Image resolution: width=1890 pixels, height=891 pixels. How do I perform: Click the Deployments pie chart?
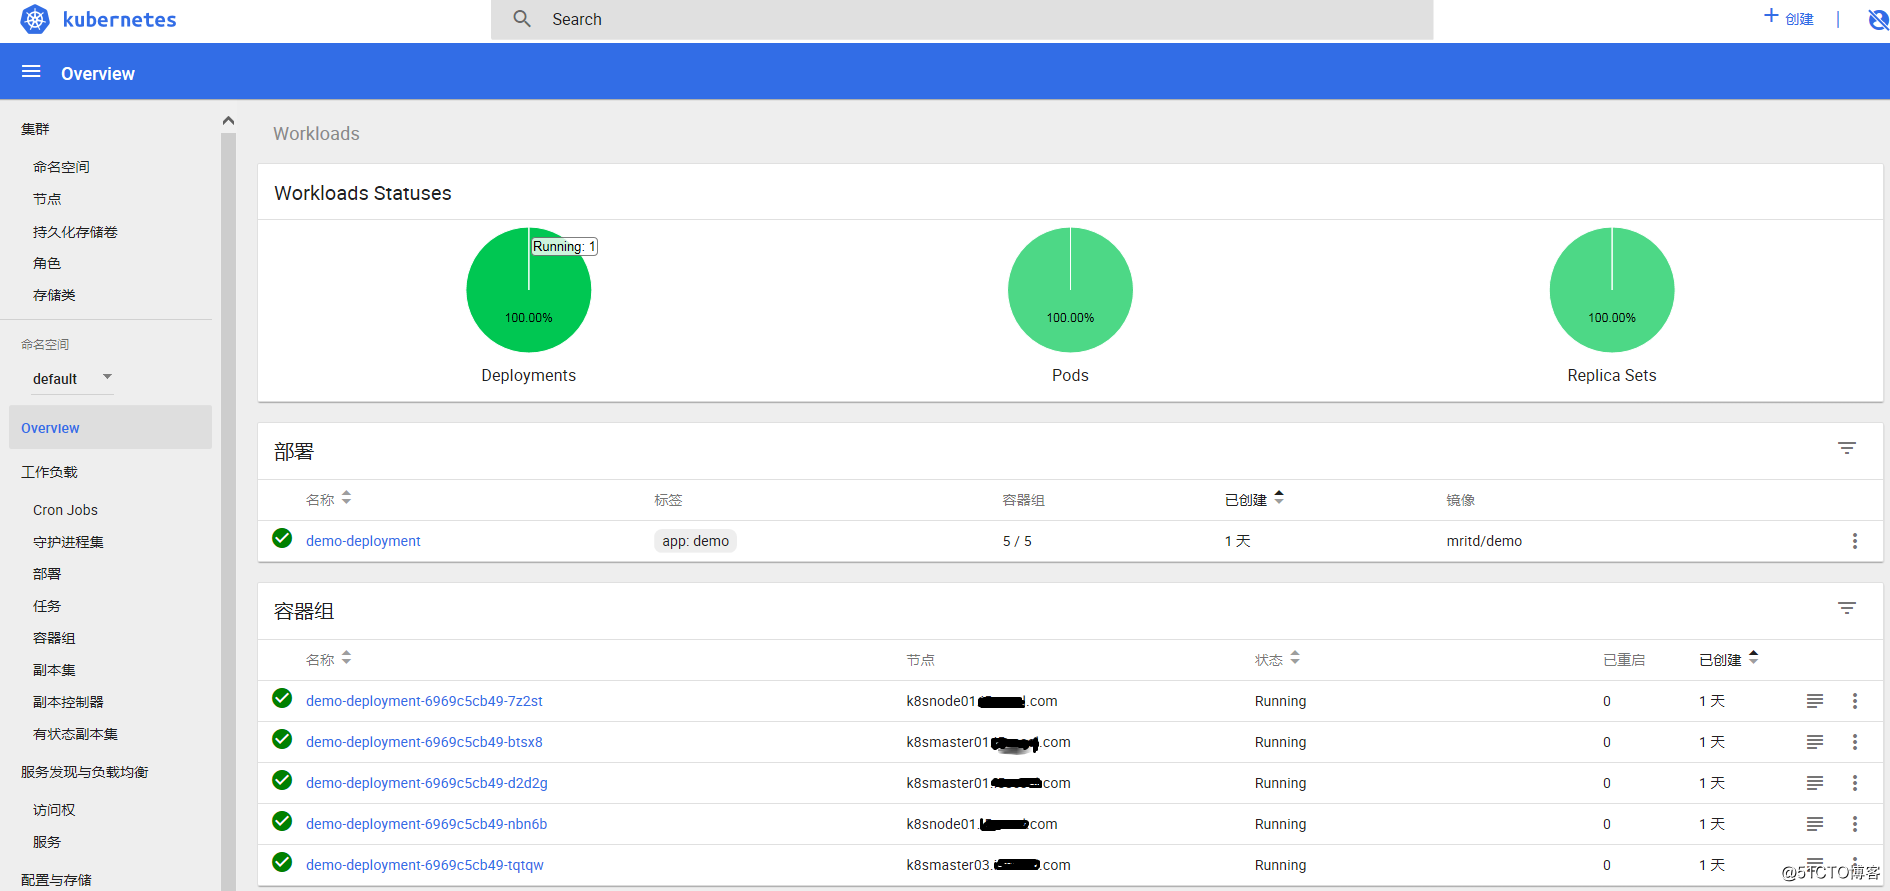pyautogui.click(x=529, y=290)
